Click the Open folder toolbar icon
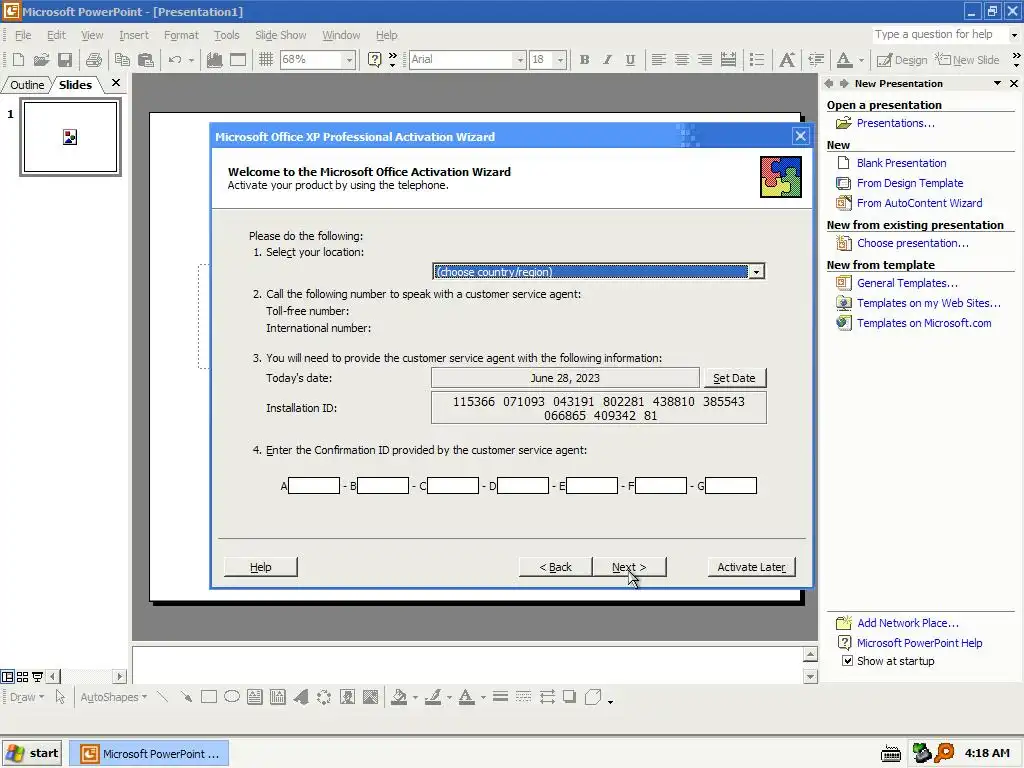 coord(41,59)
